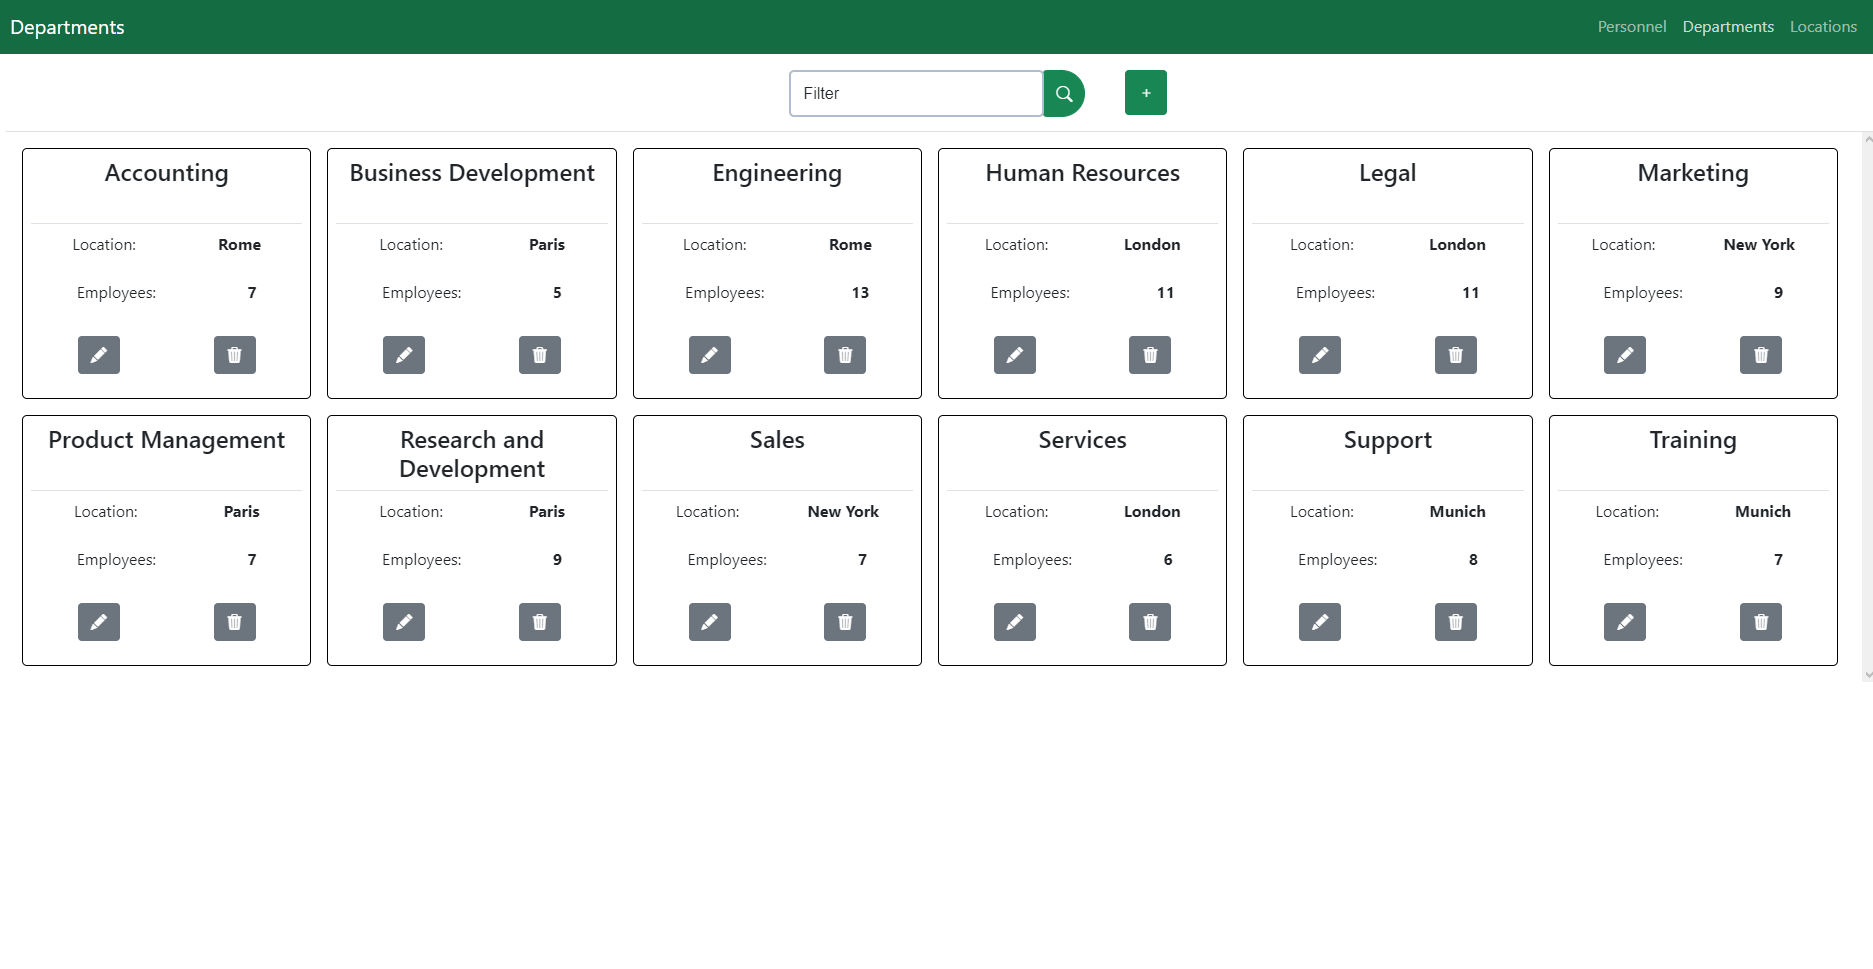Delete the Human Resources department
This screenshot has width=1873, height=969.
(1149, 355)
